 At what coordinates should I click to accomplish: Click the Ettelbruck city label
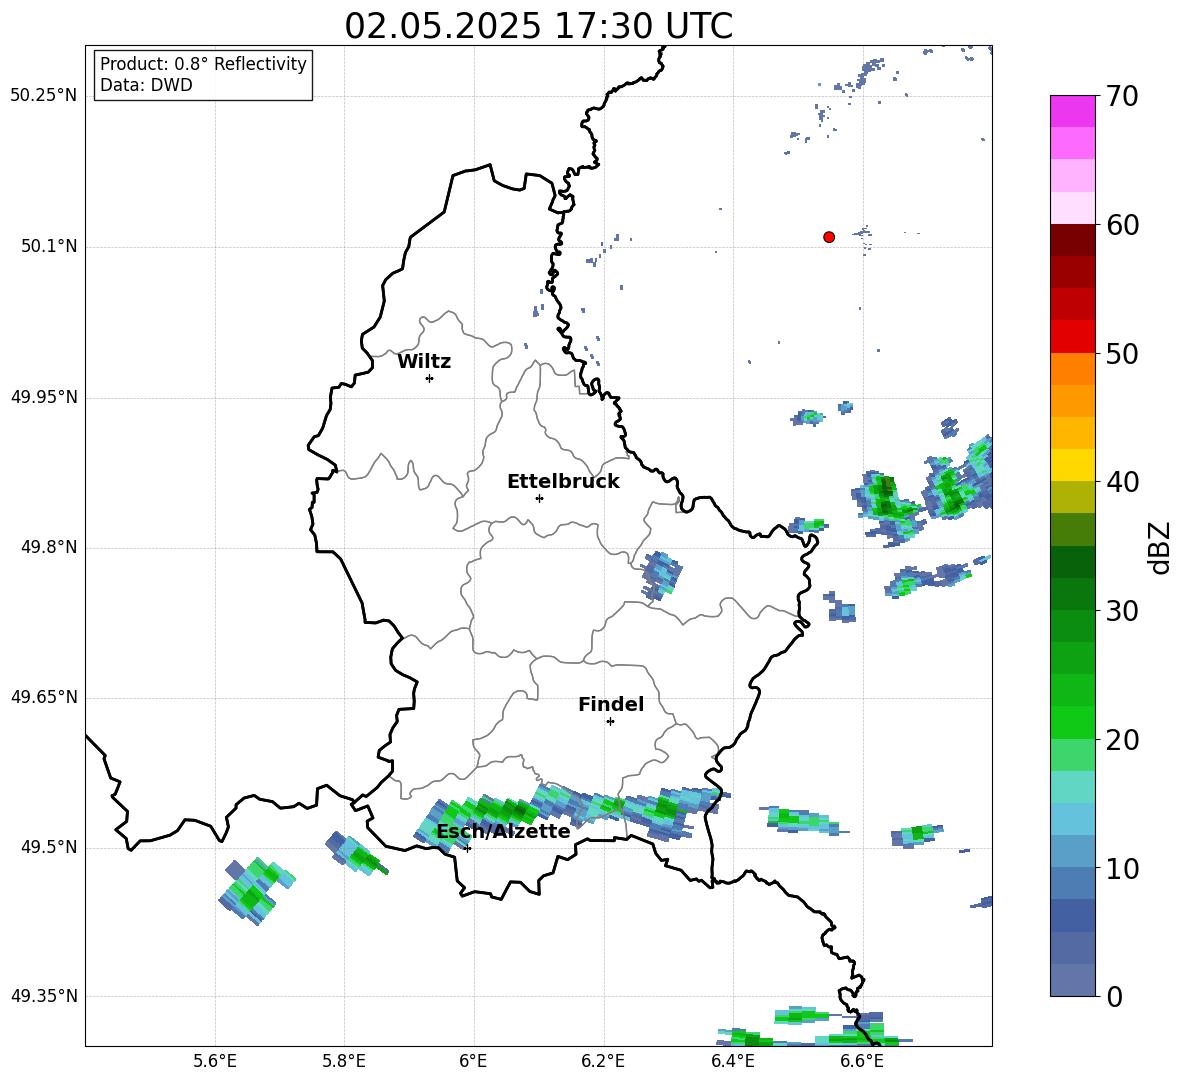(563, 482)
